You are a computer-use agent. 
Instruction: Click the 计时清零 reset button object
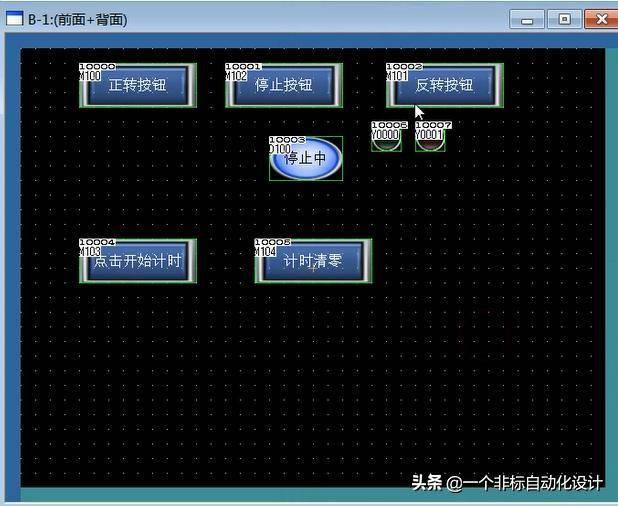[313, 261]
